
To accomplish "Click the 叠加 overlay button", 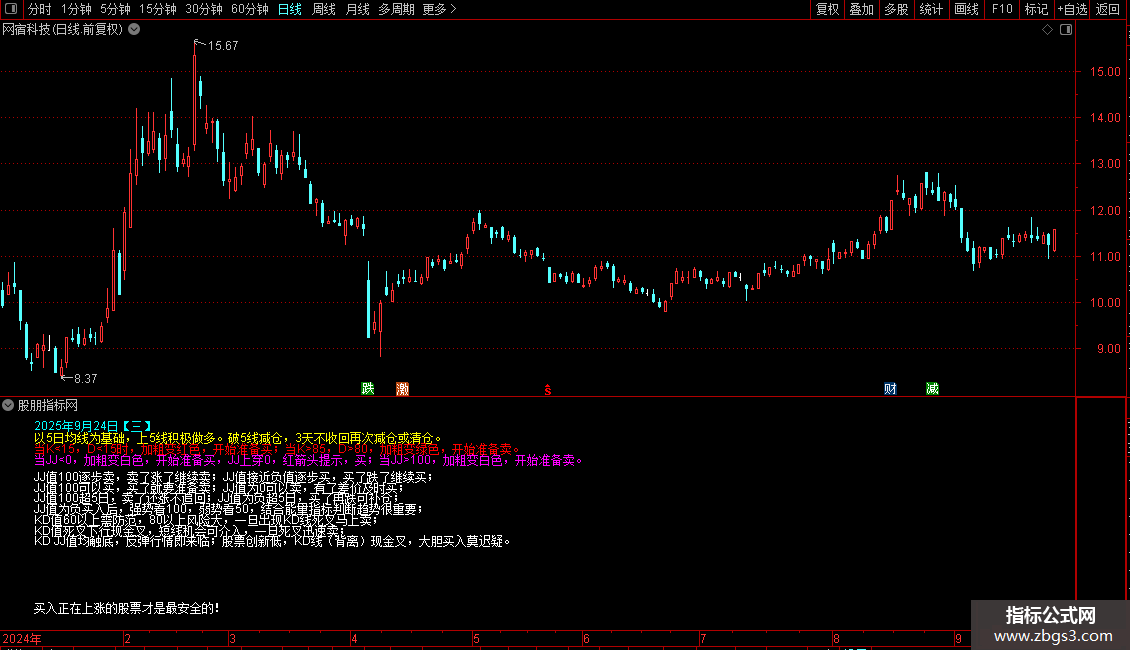I will (x=861, y=9).
